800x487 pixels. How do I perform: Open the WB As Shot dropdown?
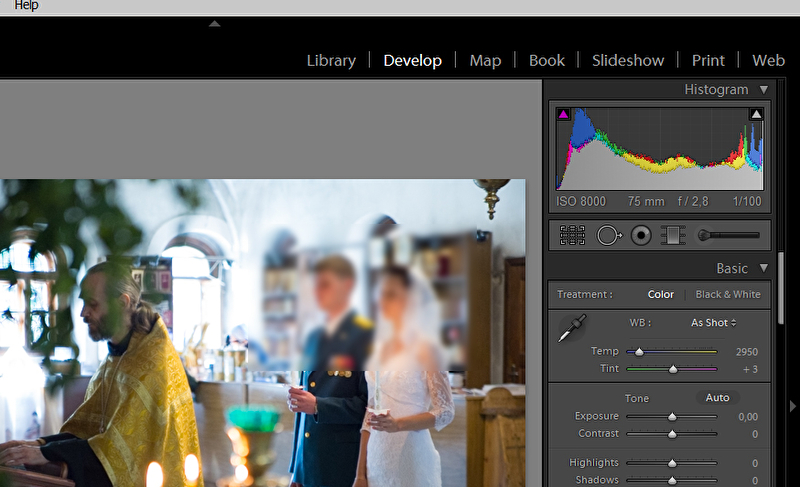tap(713, 323)
